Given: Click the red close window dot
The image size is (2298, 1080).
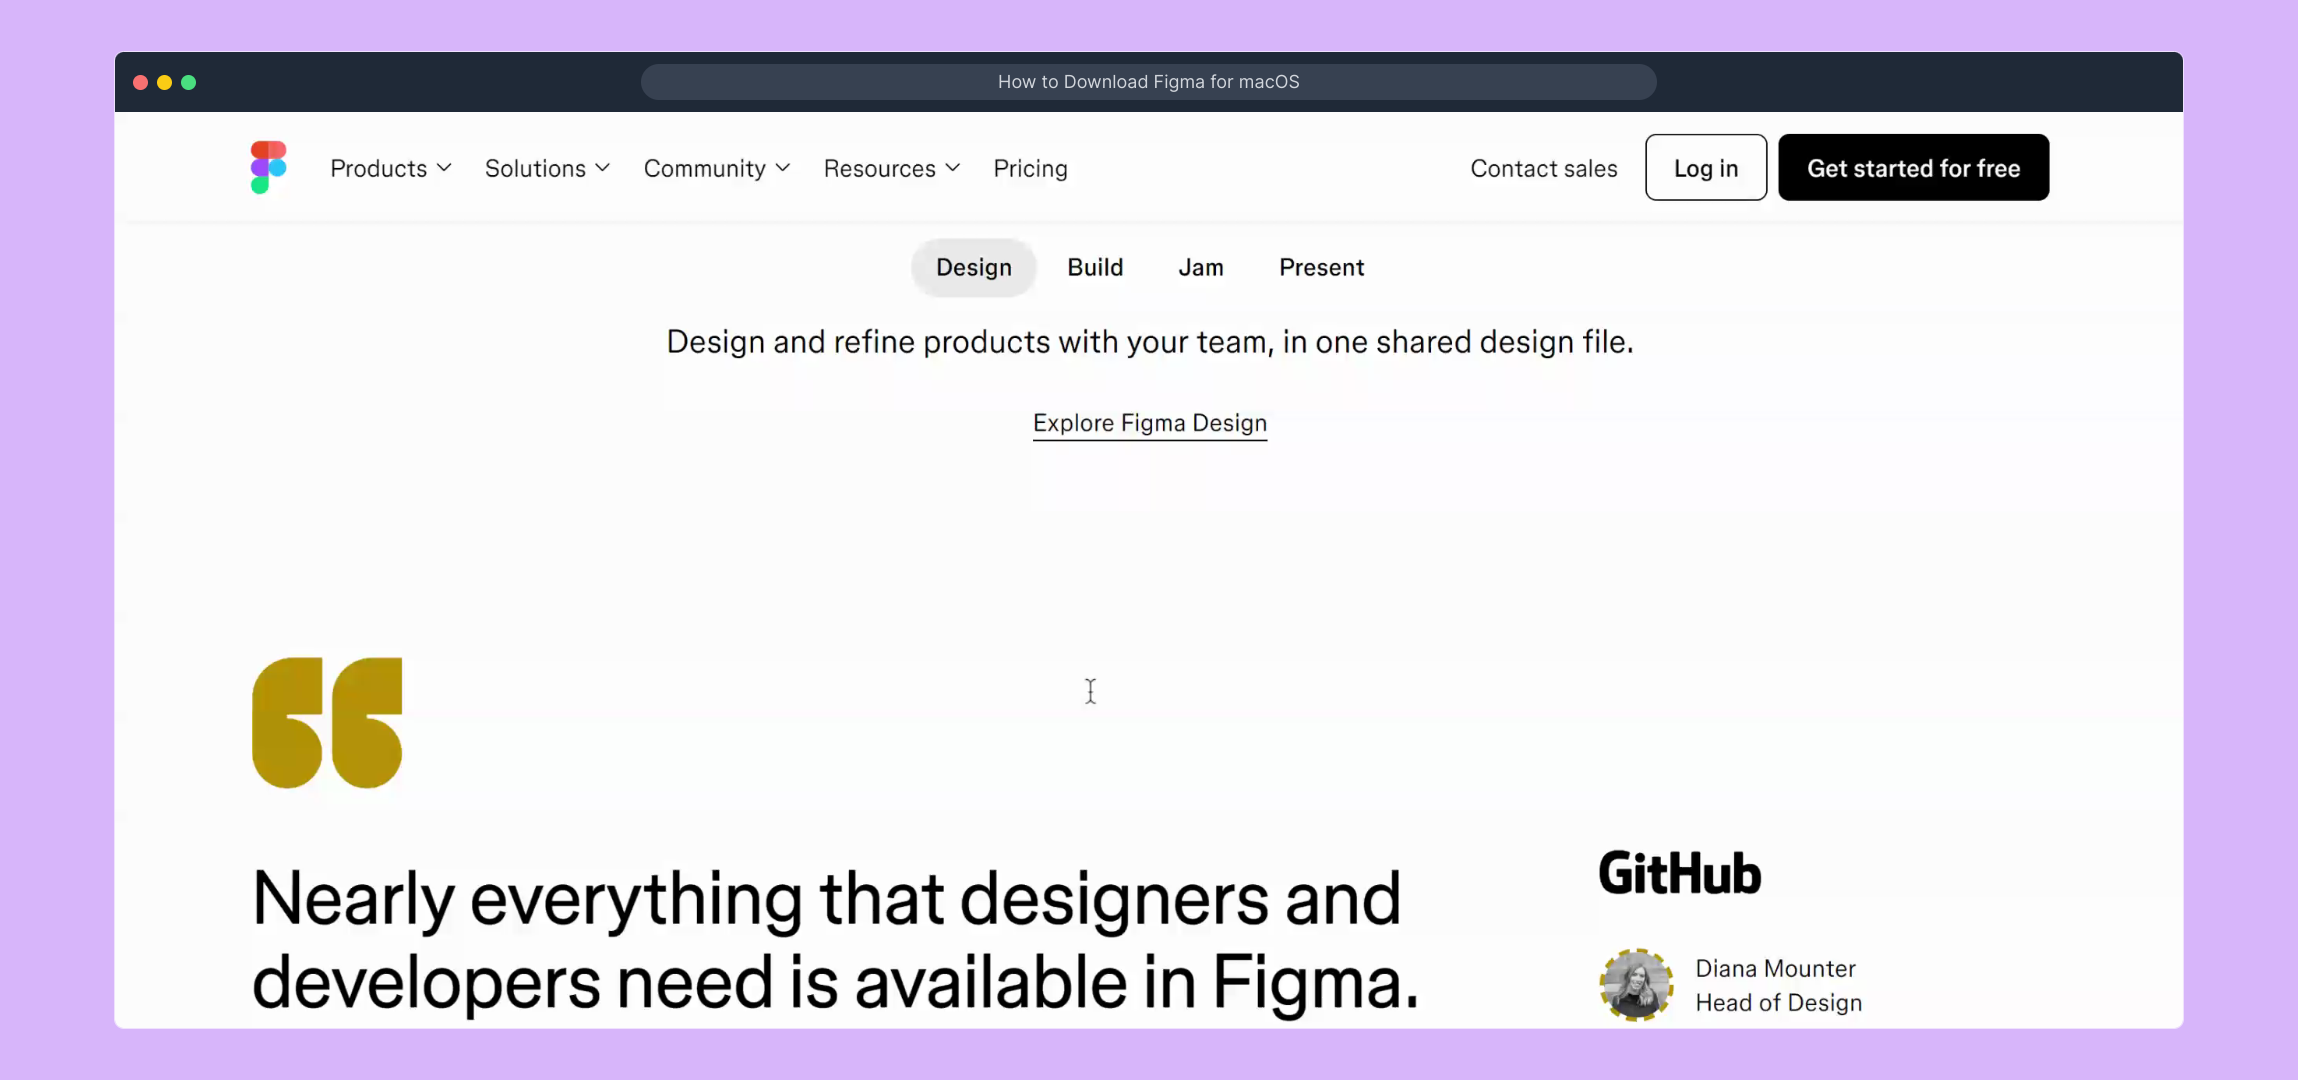Looking at the screenshot, I should click(141, 82).
